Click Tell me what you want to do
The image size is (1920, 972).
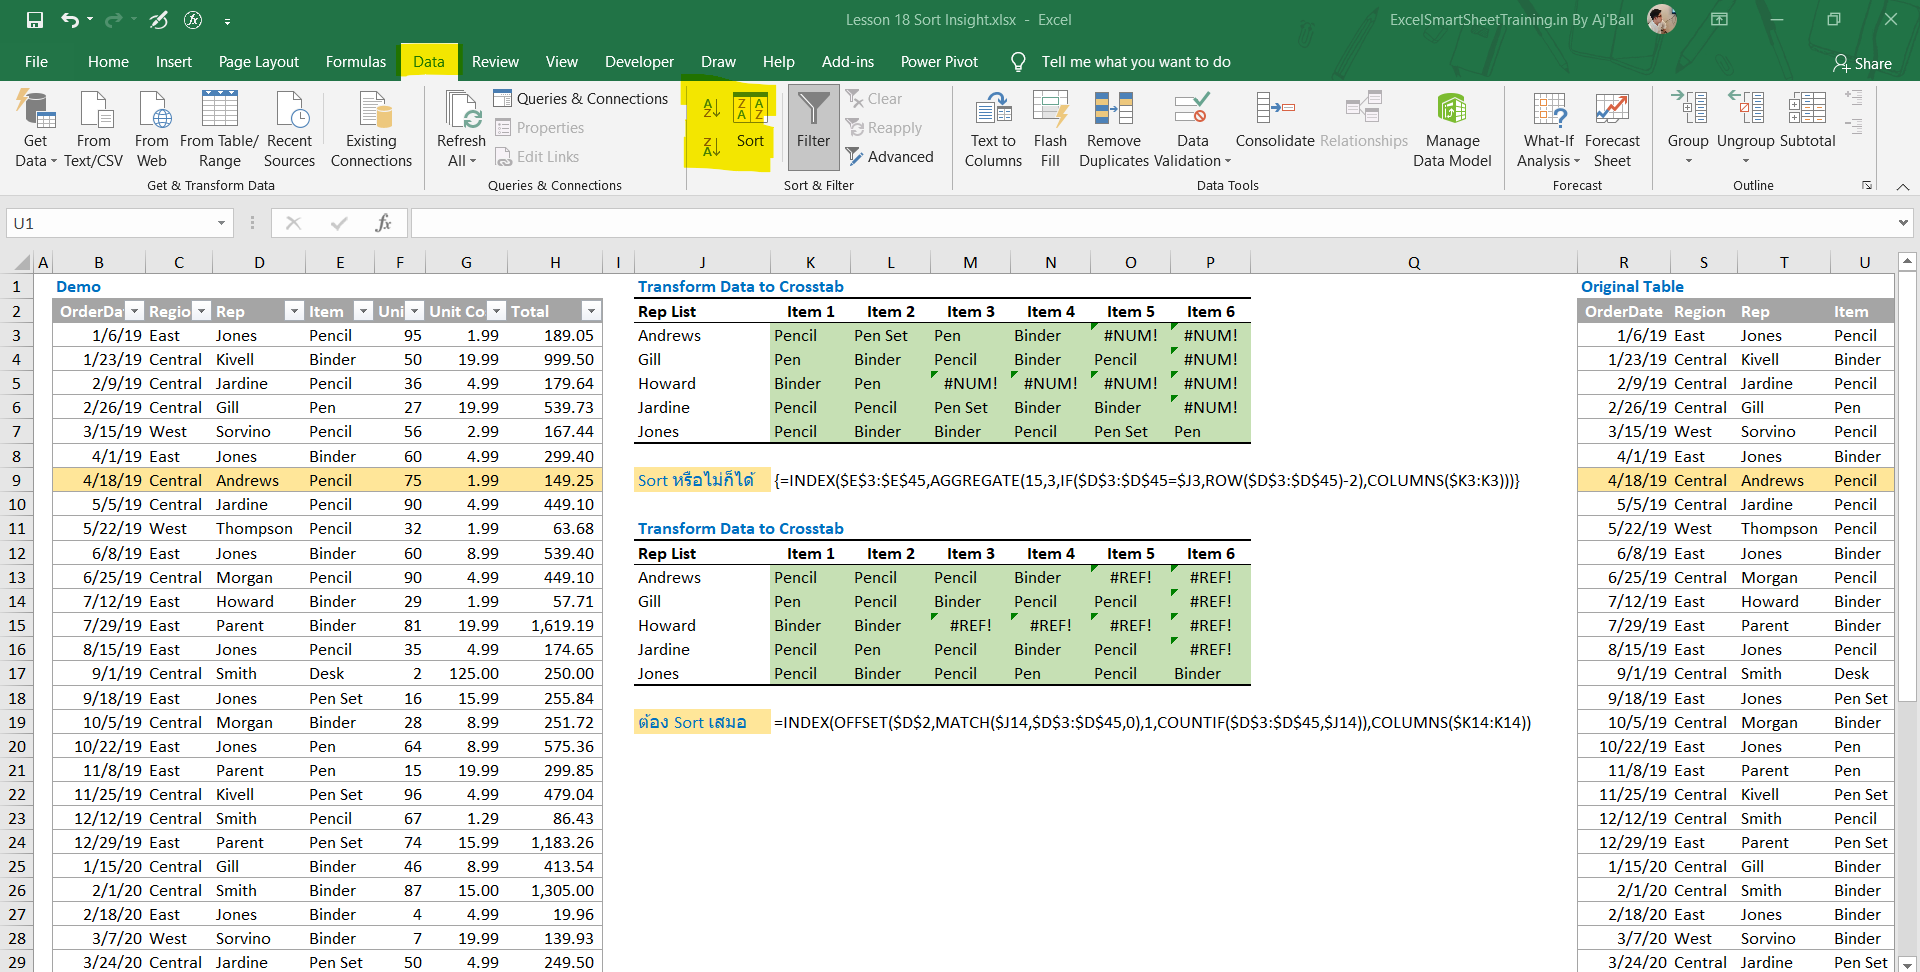(x=1136, y=62)
